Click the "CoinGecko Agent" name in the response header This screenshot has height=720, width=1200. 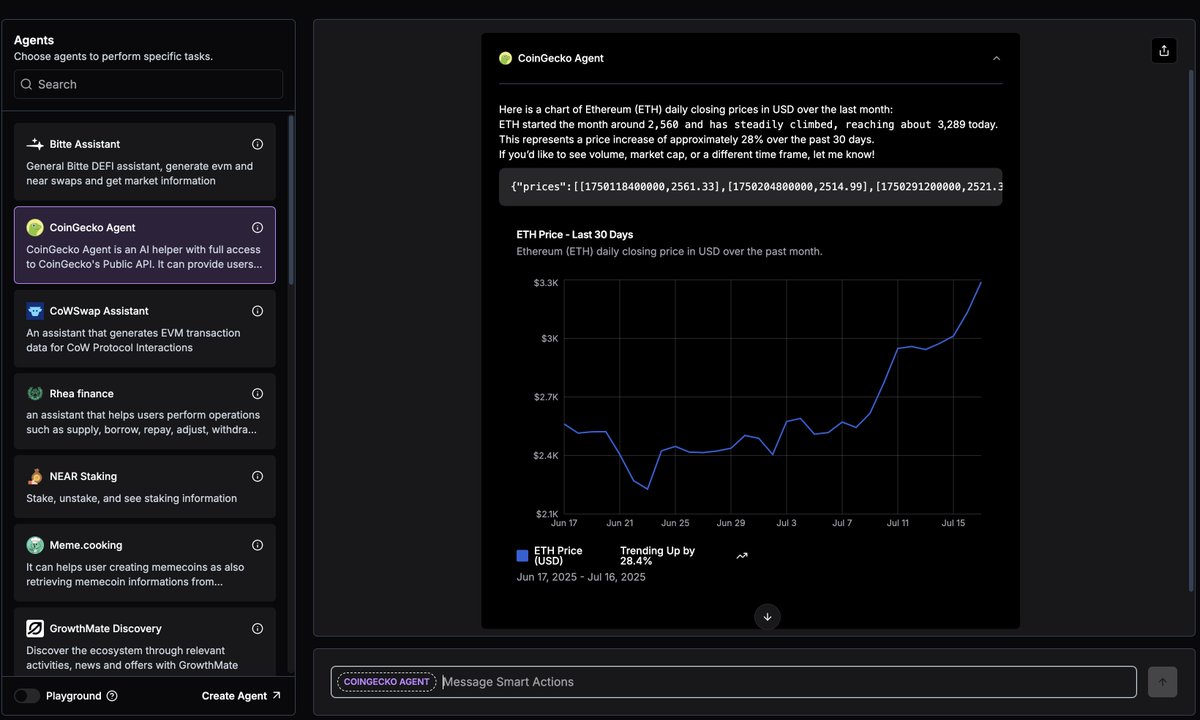(561, 58)
